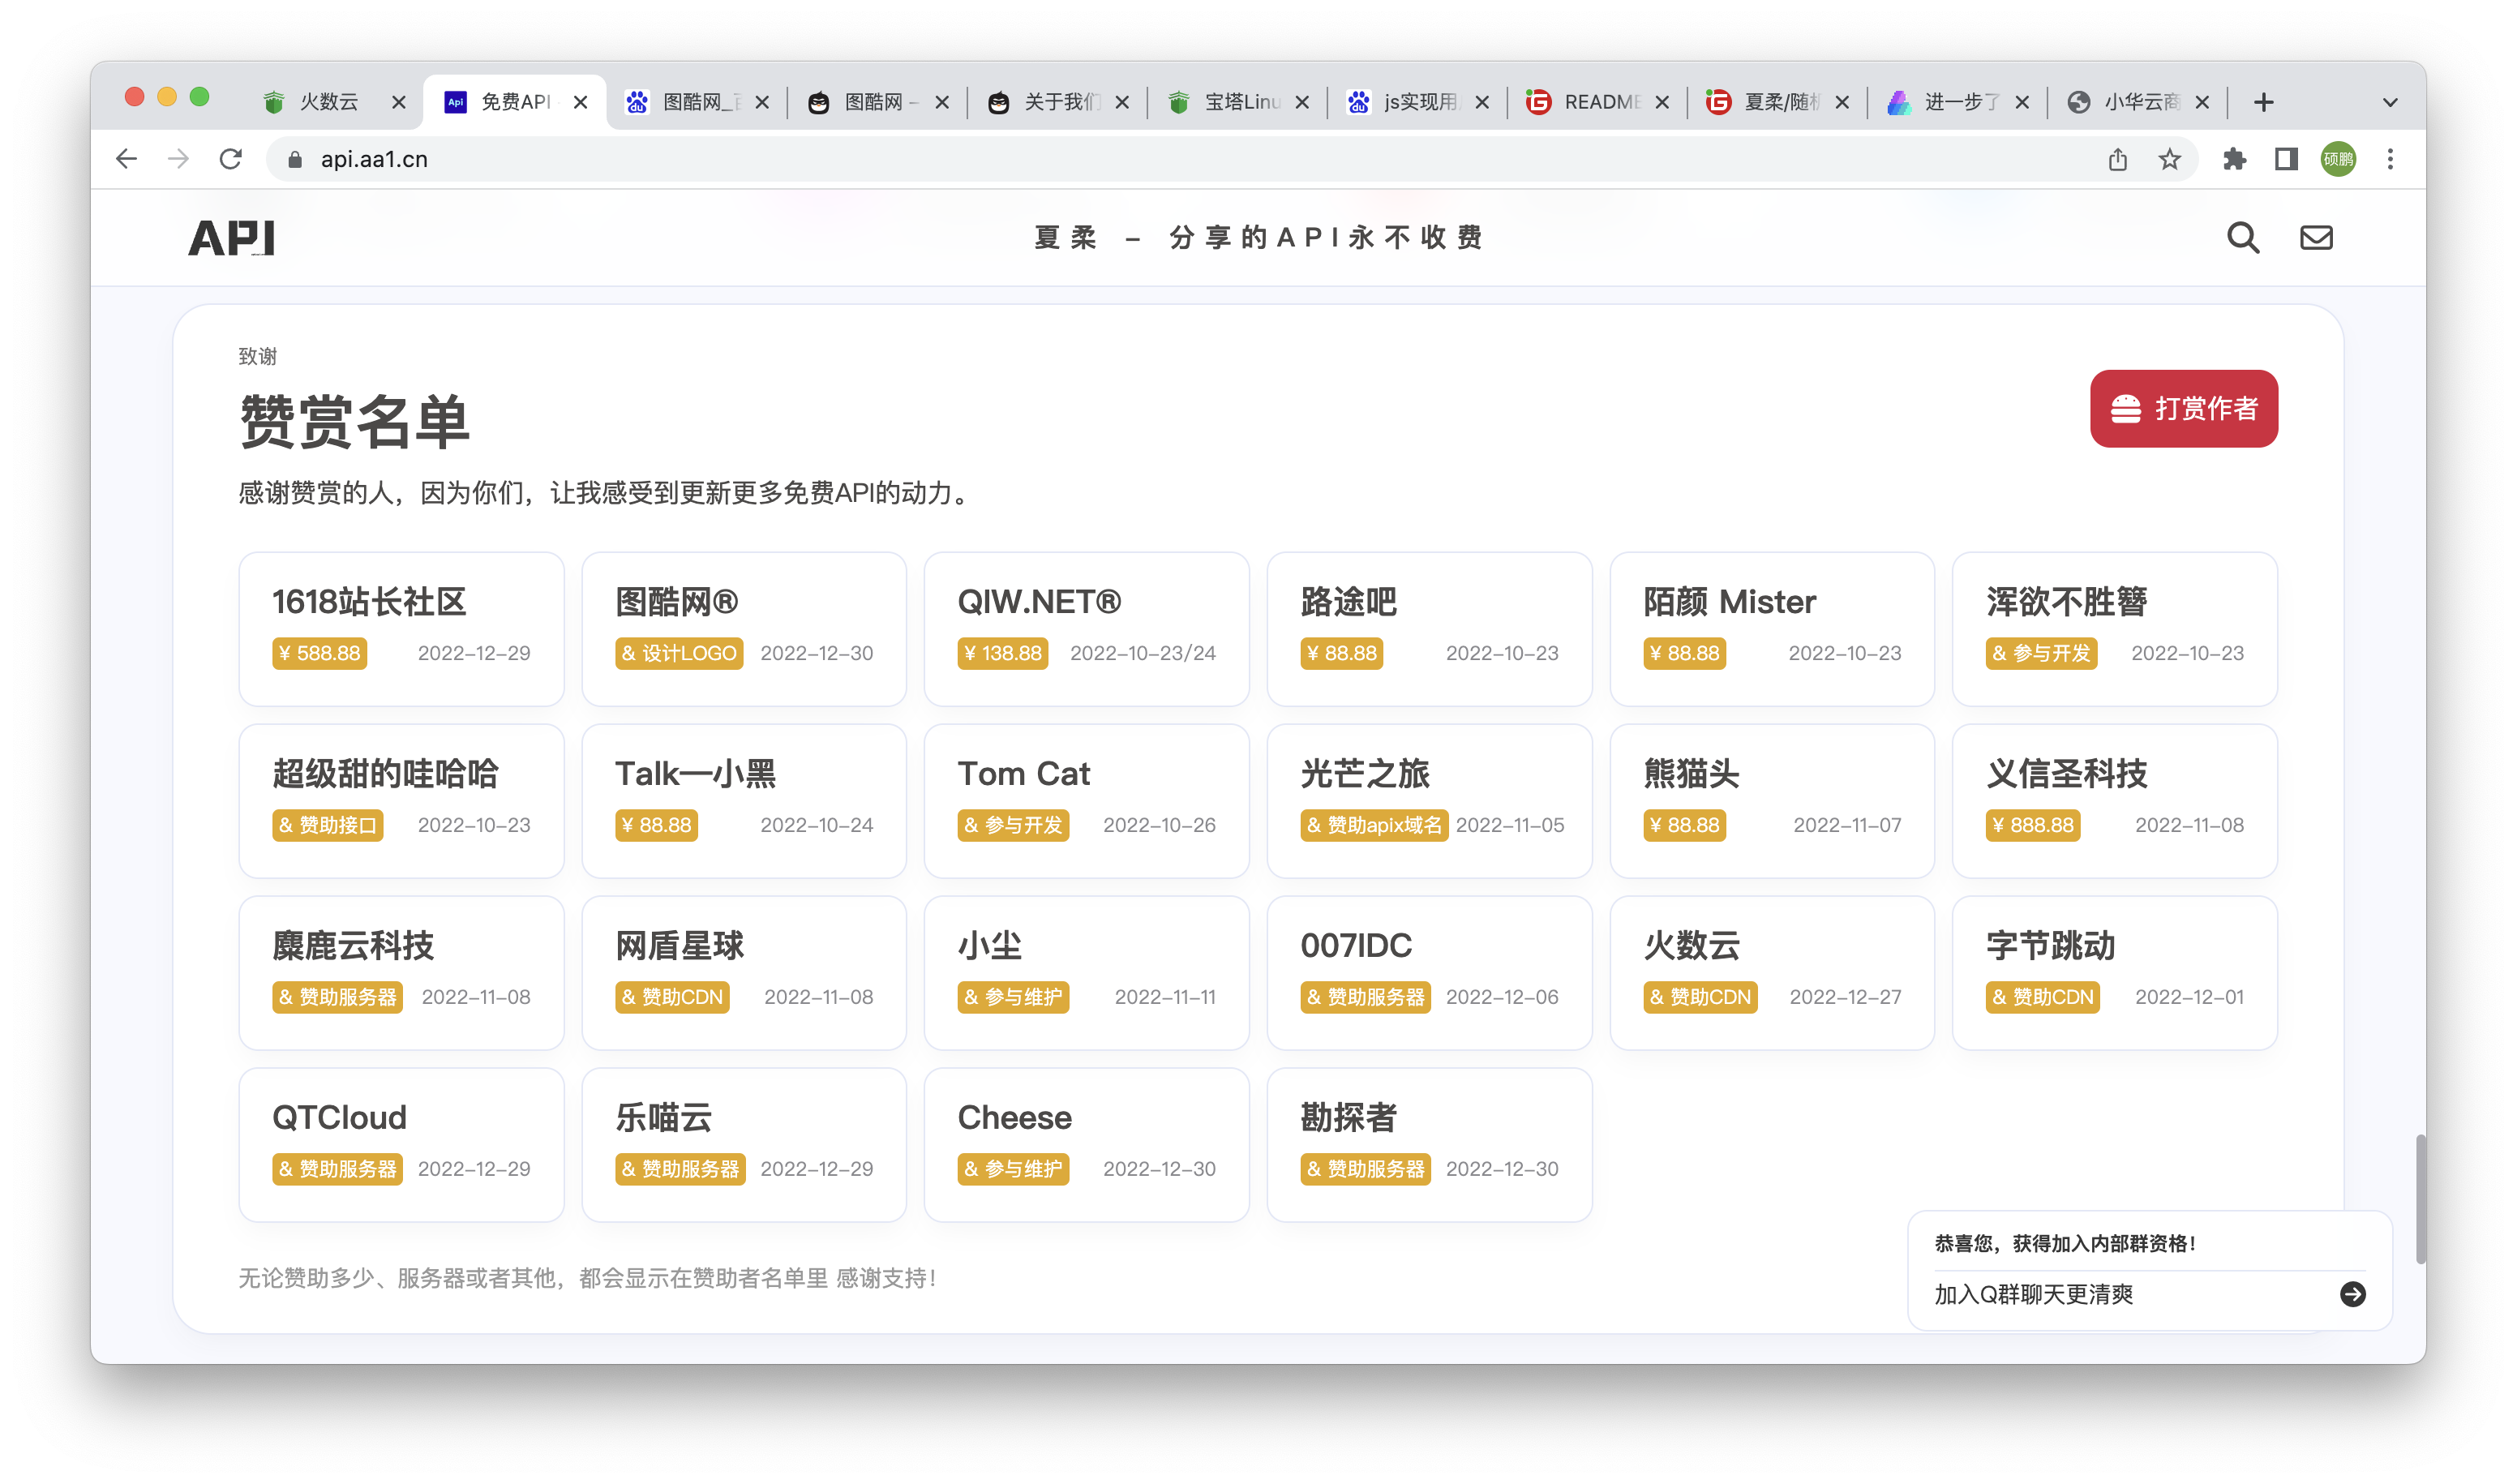The height and width of the screenshot is (1484, 2517).
Task: Click the search magnifier icon in header
Action: [2242, 238]
